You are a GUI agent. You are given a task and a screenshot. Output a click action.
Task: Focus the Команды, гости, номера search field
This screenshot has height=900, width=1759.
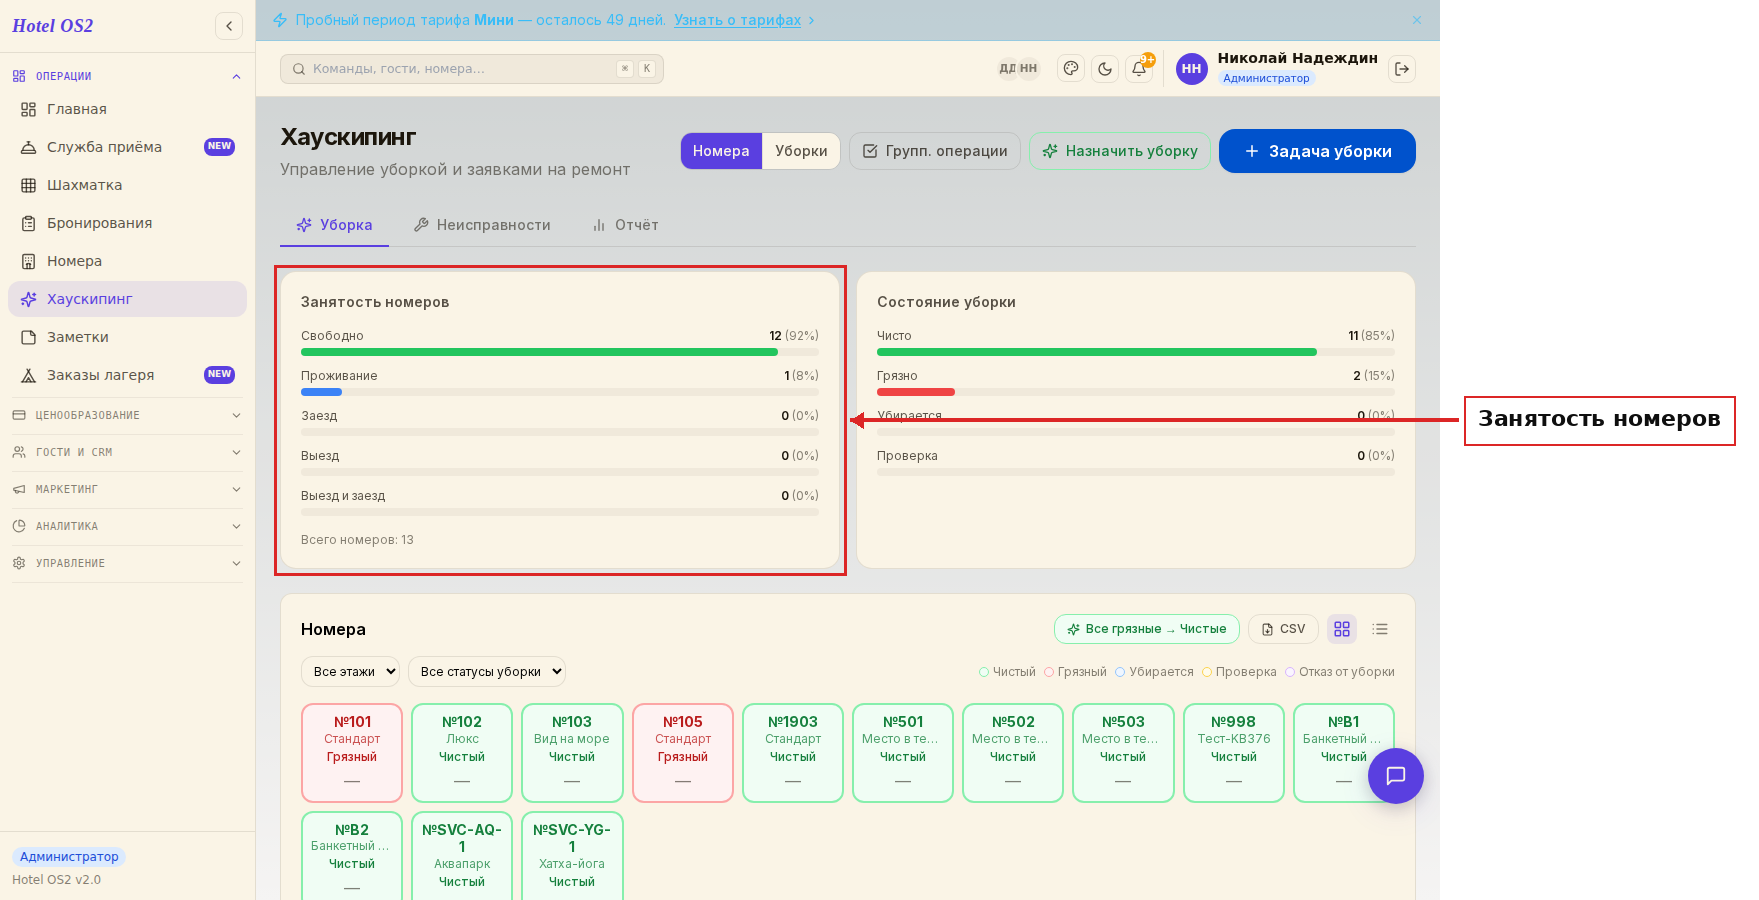pyautogui.click(x=472, y=69)
